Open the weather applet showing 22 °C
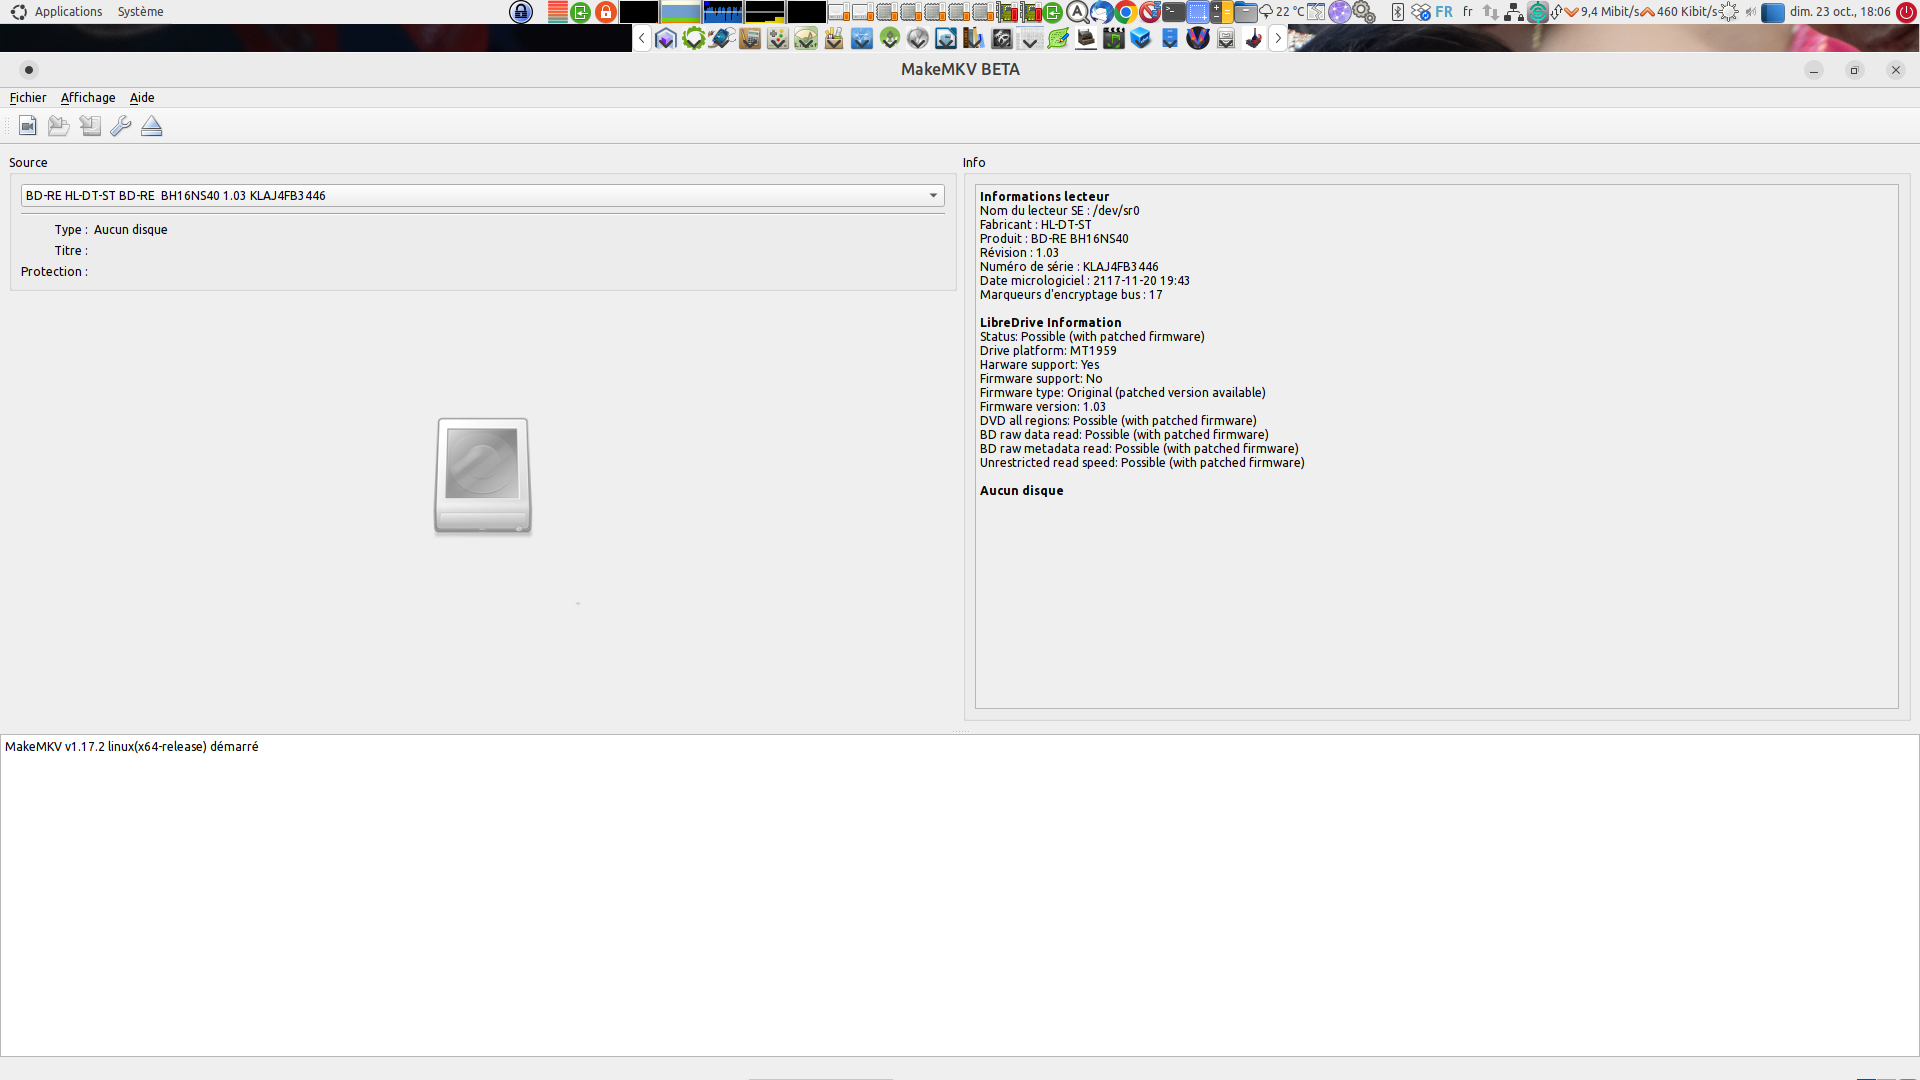 point(1282,12)
